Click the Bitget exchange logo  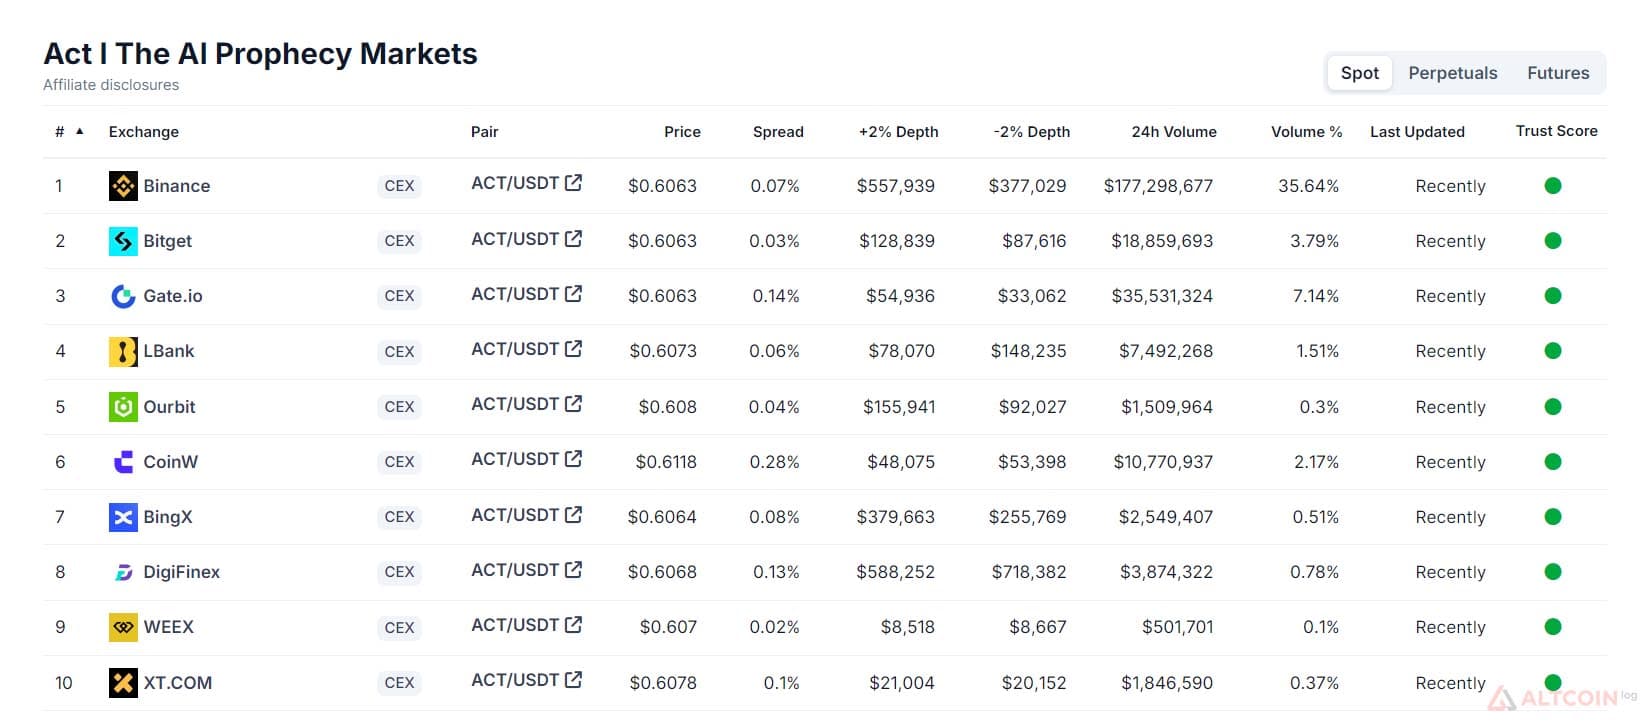coord(123,241)
